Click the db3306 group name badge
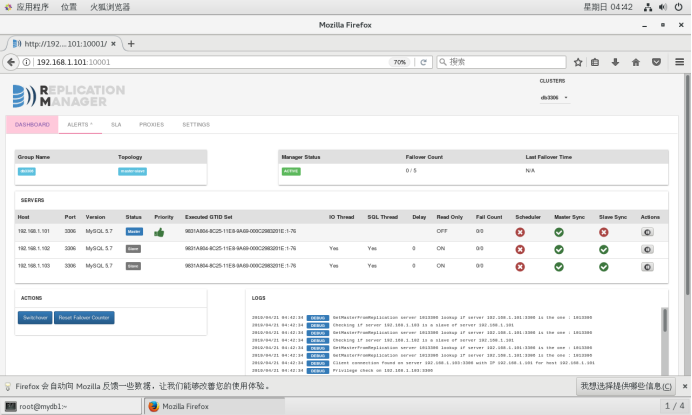Viewport: 692px width, 415px height. [x=27, y=171]
